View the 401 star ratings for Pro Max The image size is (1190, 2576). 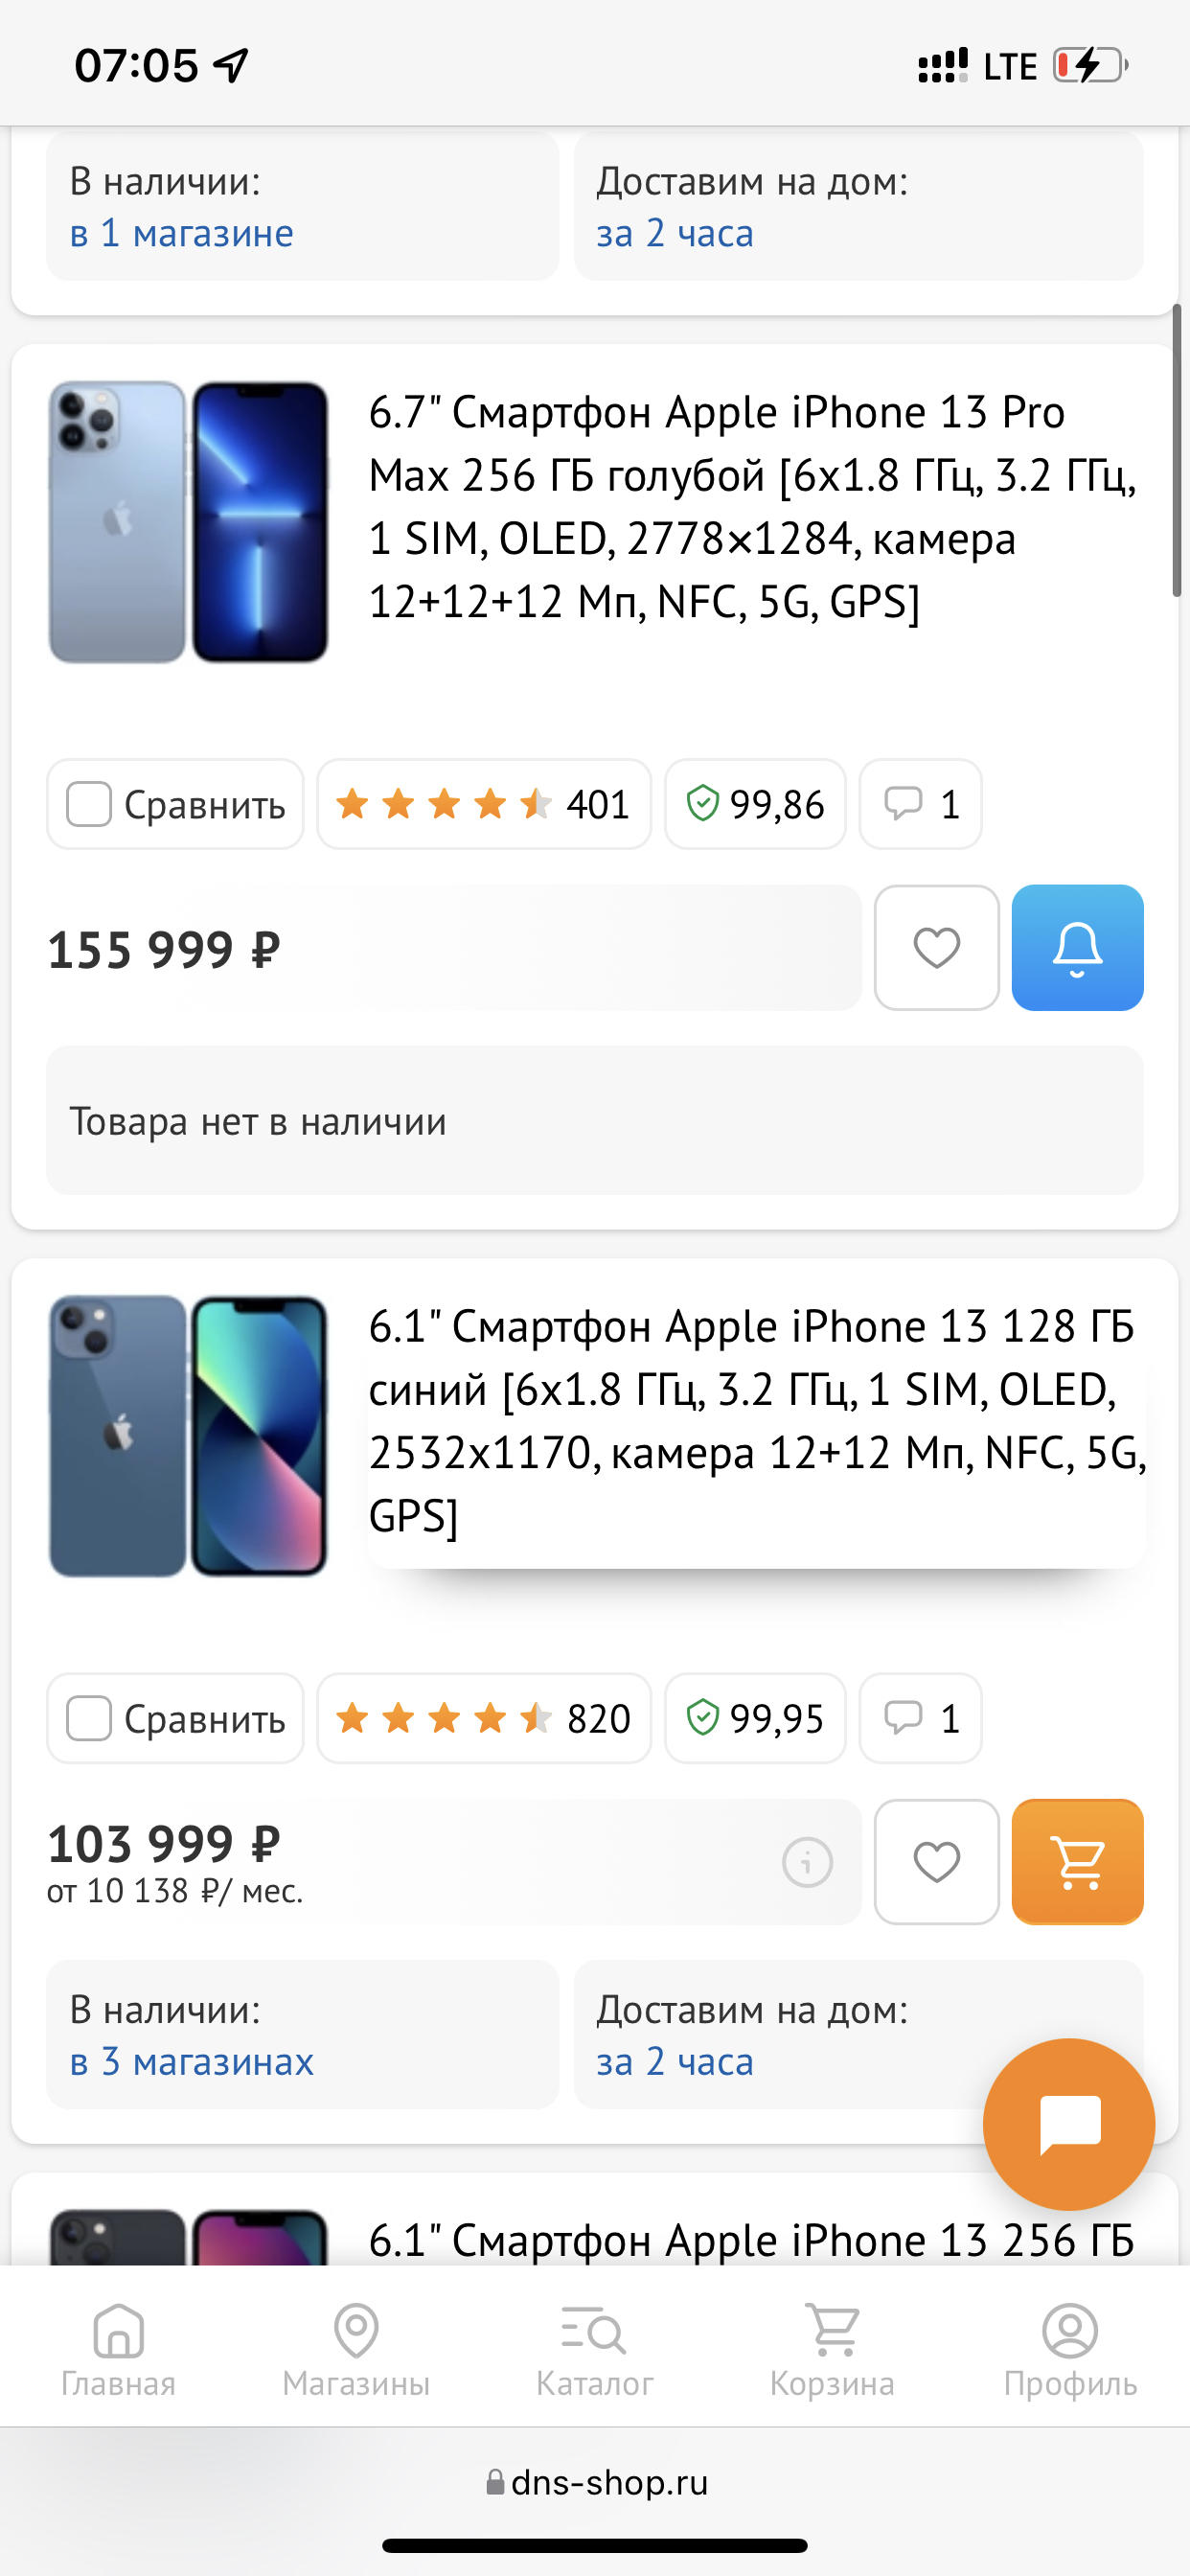(484, 804)
